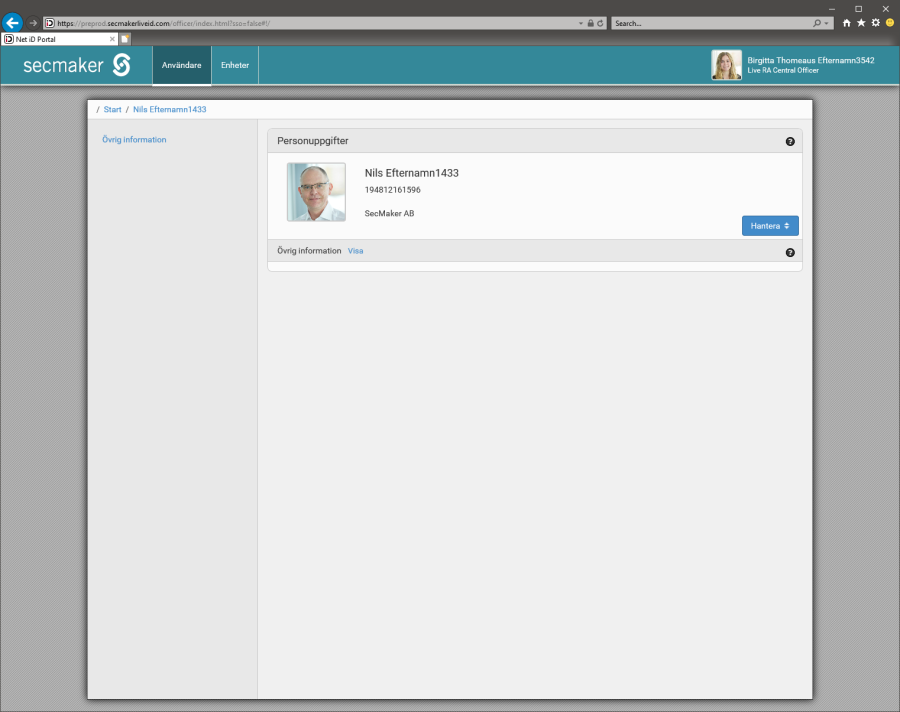
Task: Open browser Tools gear icon
Action: coord(875,23)
